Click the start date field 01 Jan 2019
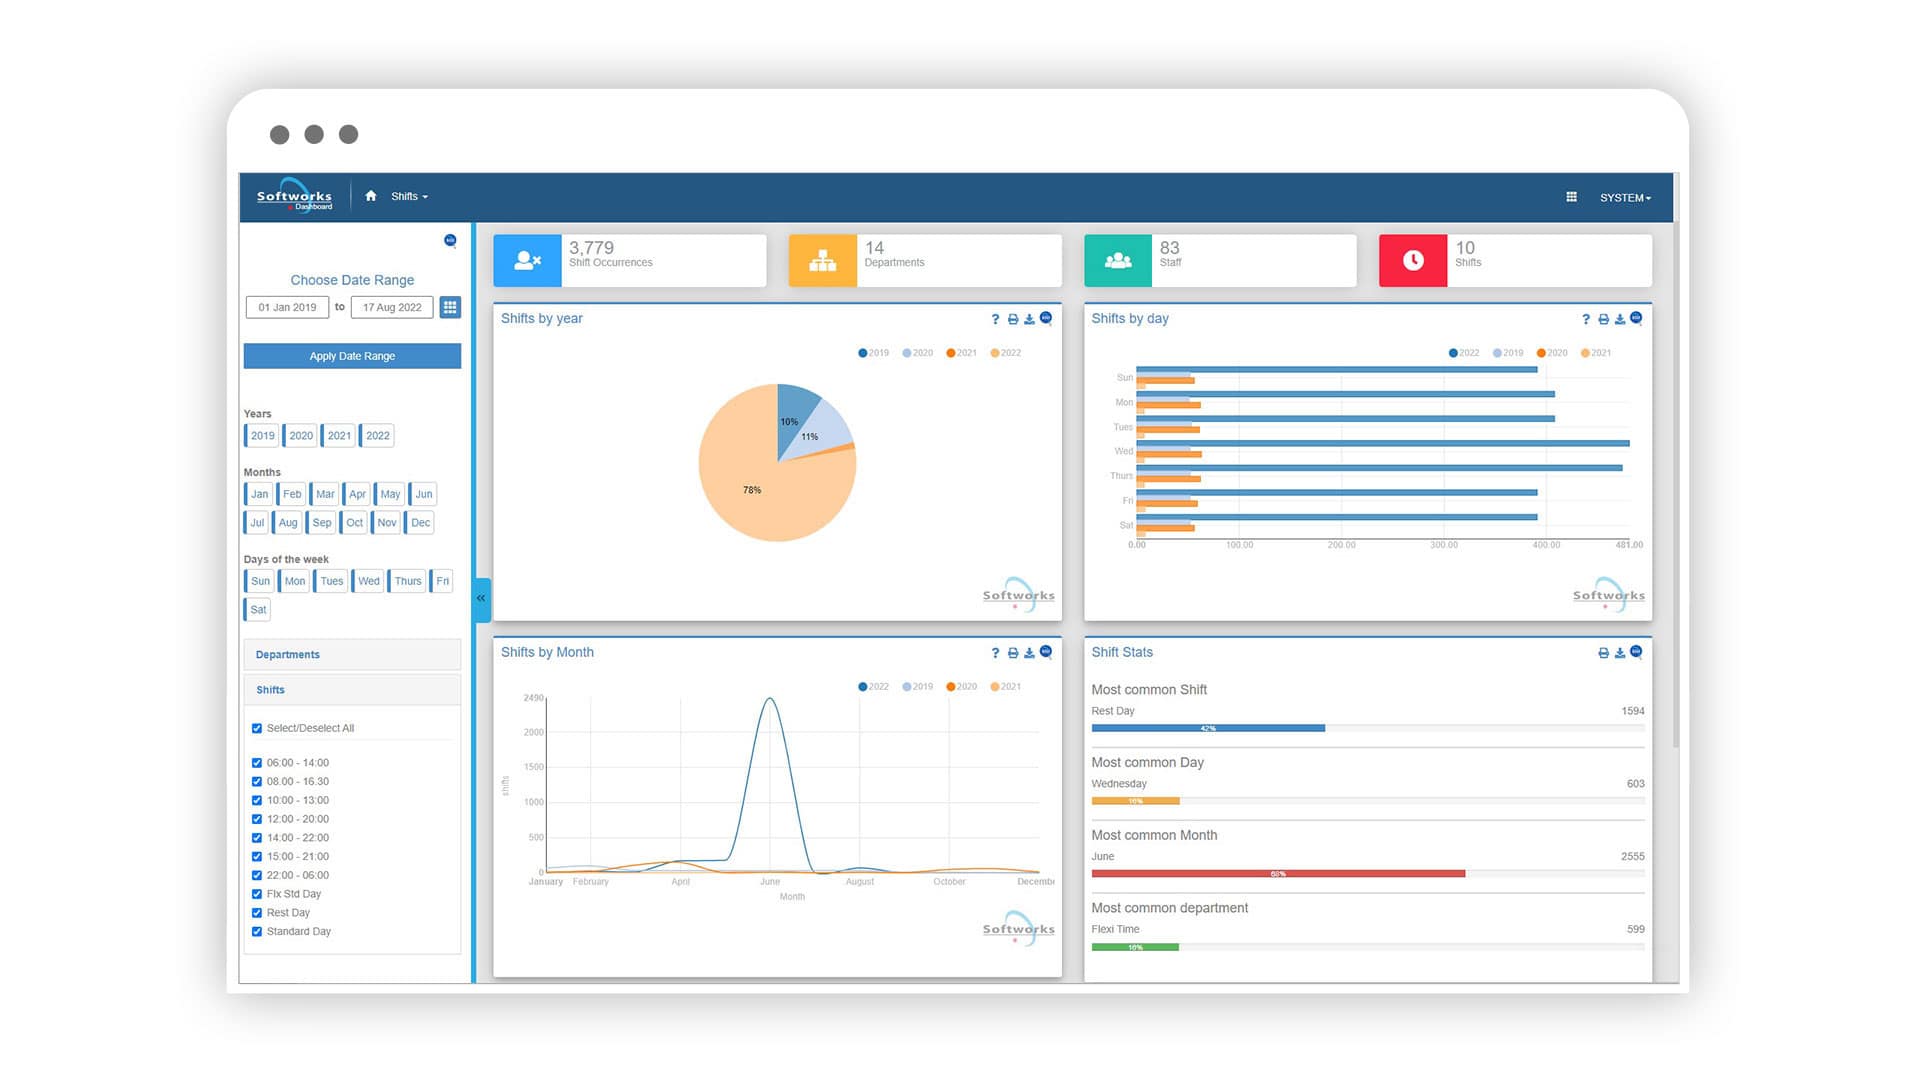Image resolution: width=1920 pixels, height=1080 pixels. click(287, 307)
